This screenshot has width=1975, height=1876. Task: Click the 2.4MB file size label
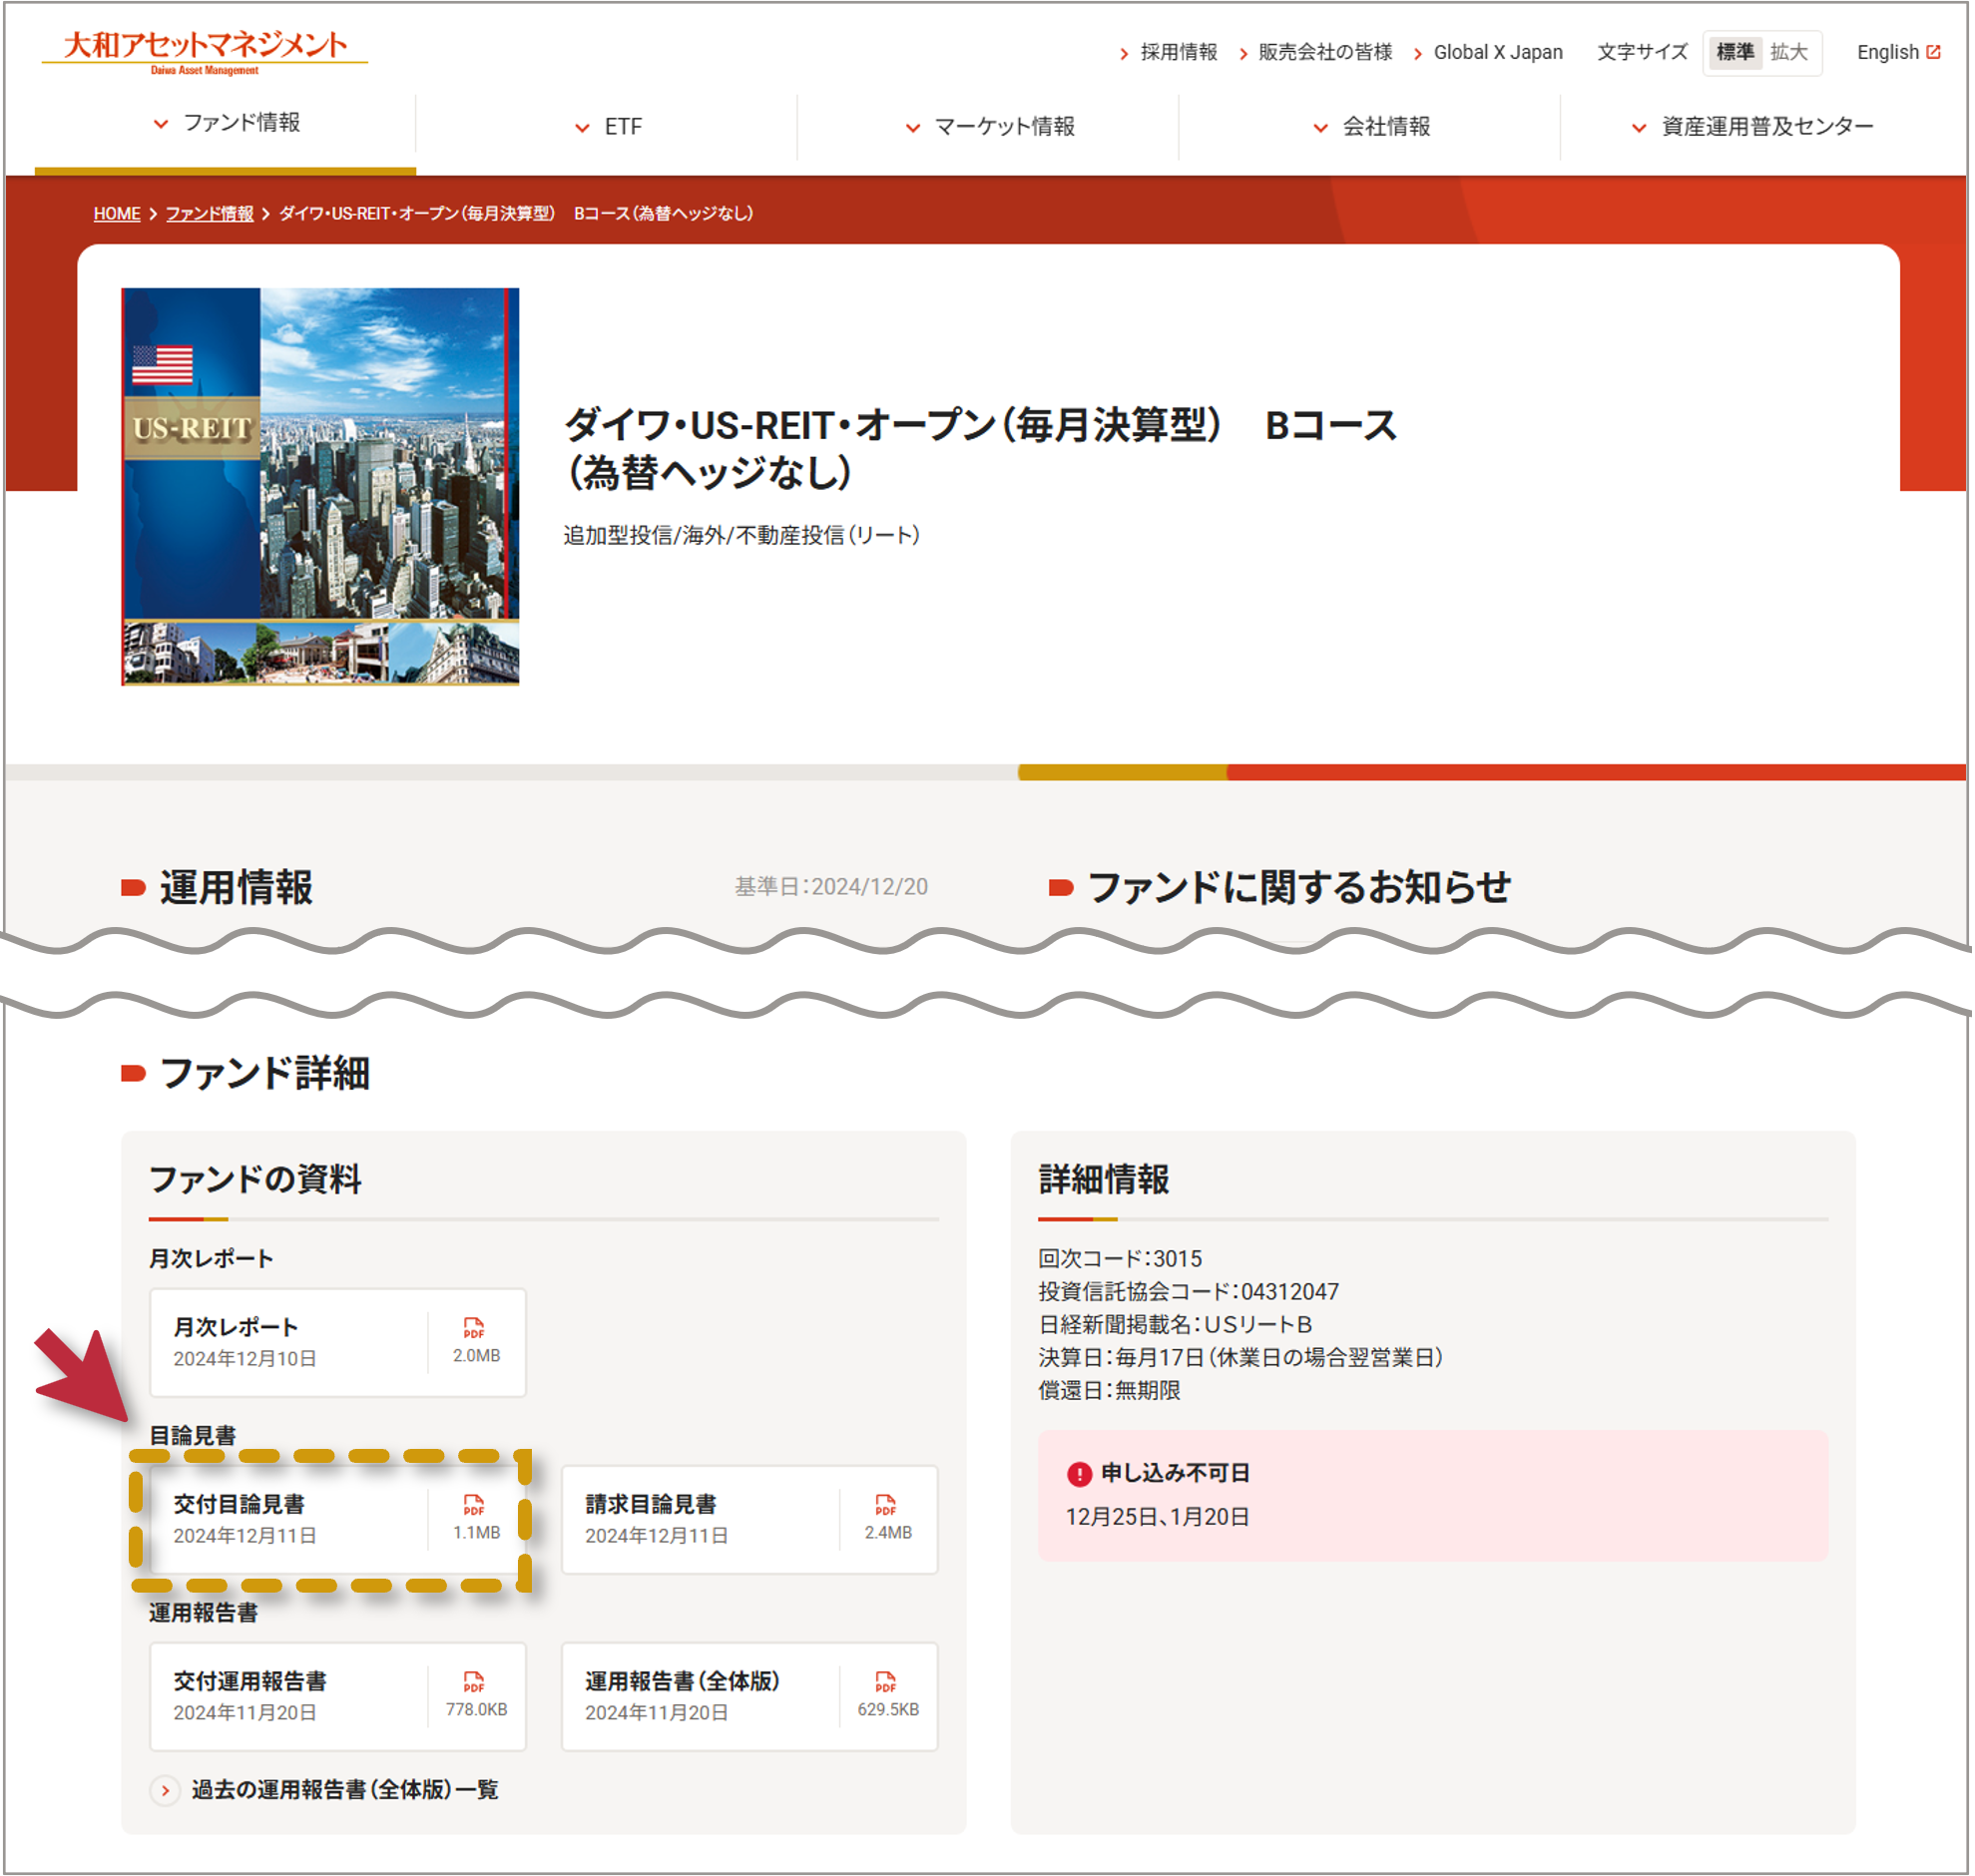pyautogui.click(x=889, y=1534)
